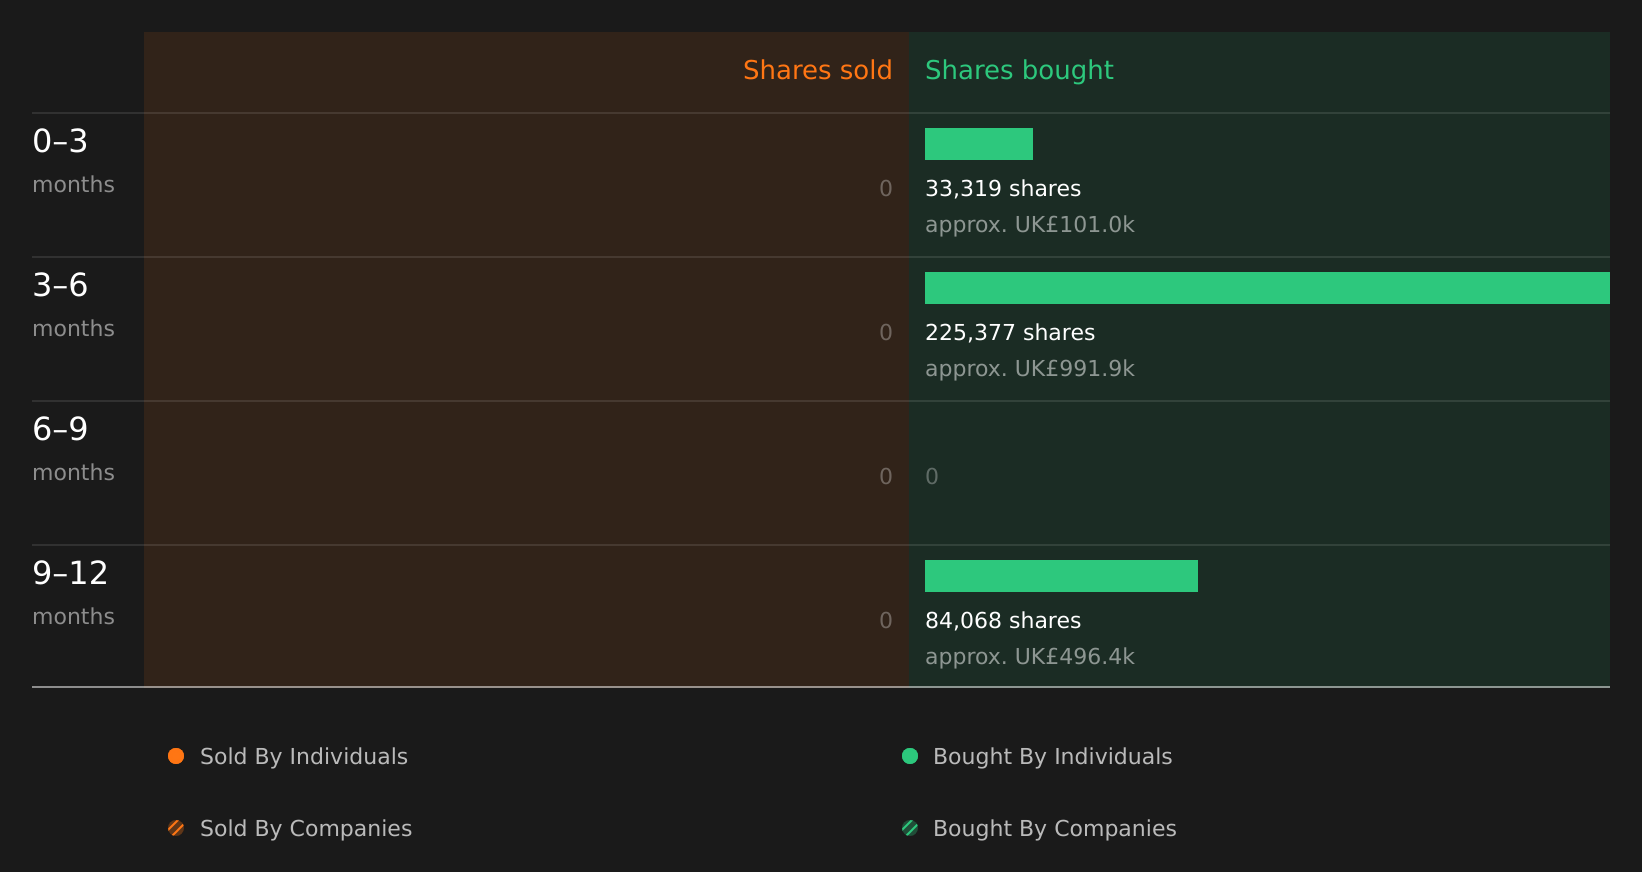Viewport: 1642px width, 872px height.
Task: Click the 9–12 months row label
Action: click(x=73, y=593)
